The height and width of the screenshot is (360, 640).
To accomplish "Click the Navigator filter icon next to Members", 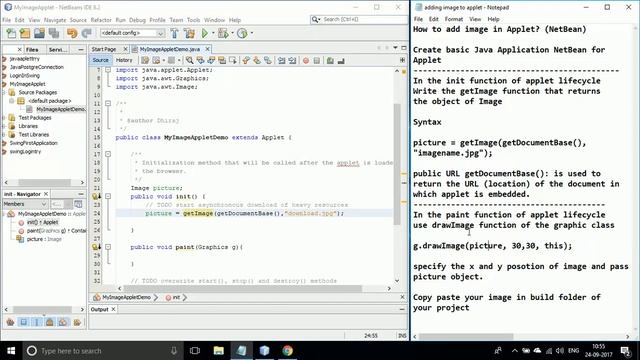I will coord(78,204).
